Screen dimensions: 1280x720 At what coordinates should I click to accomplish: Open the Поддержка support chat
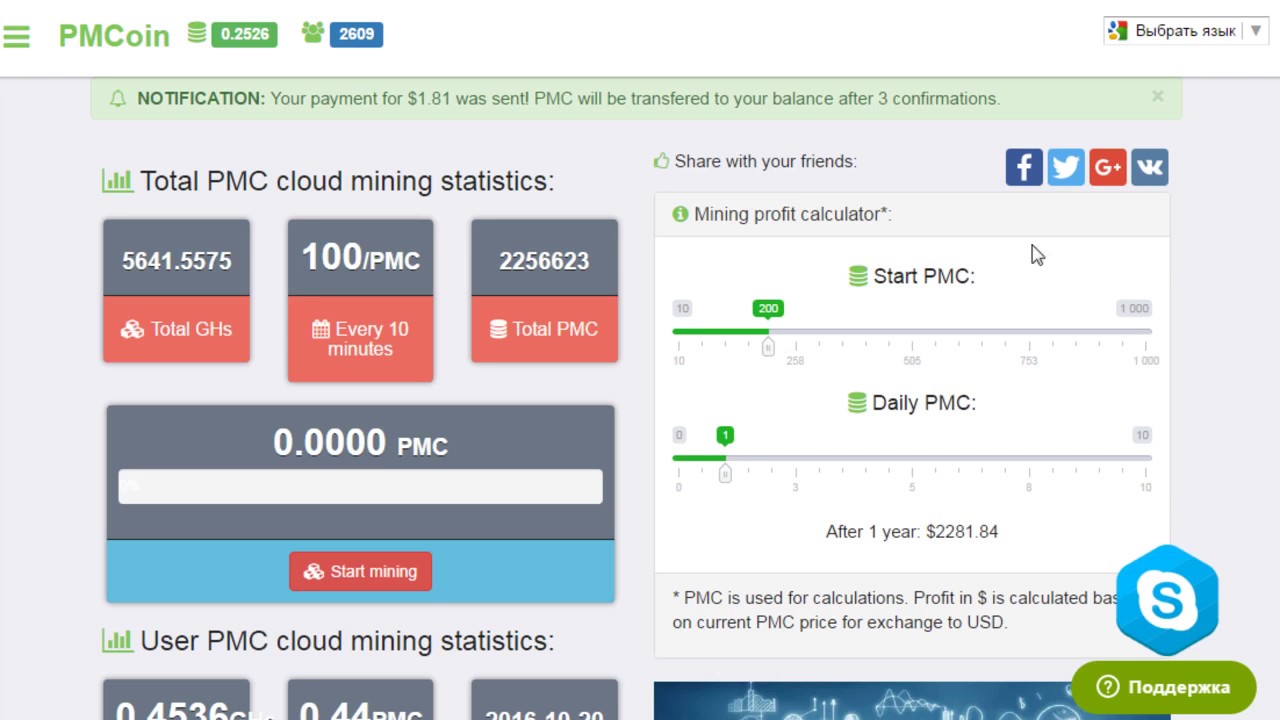click(x=1163, y=687)
